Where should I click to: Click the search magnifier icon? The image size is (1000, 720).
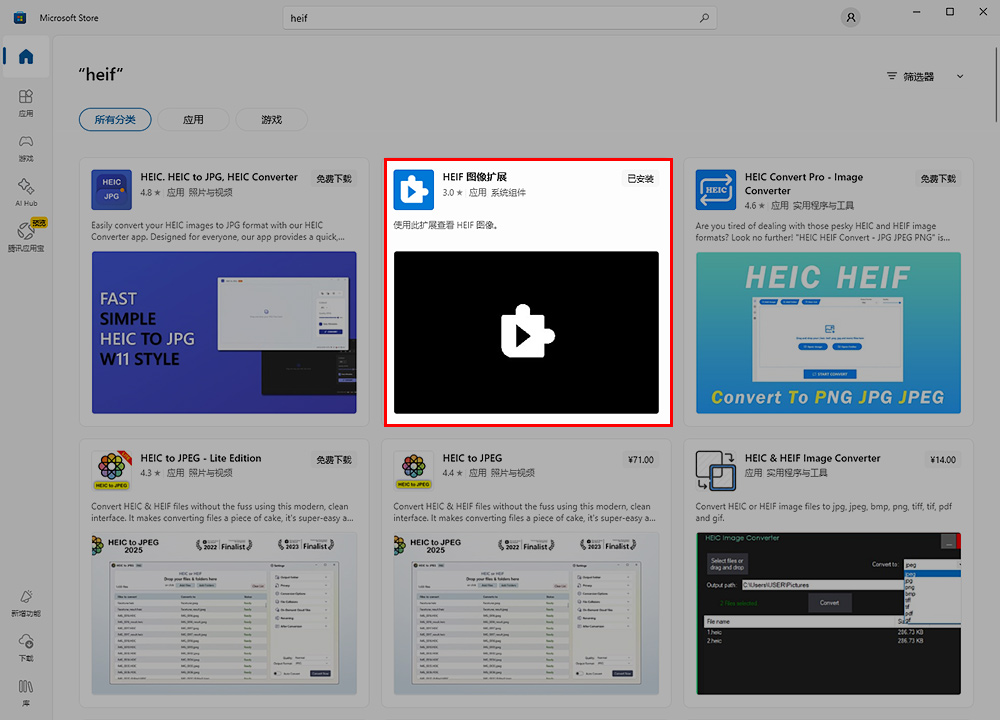(704, 18)
